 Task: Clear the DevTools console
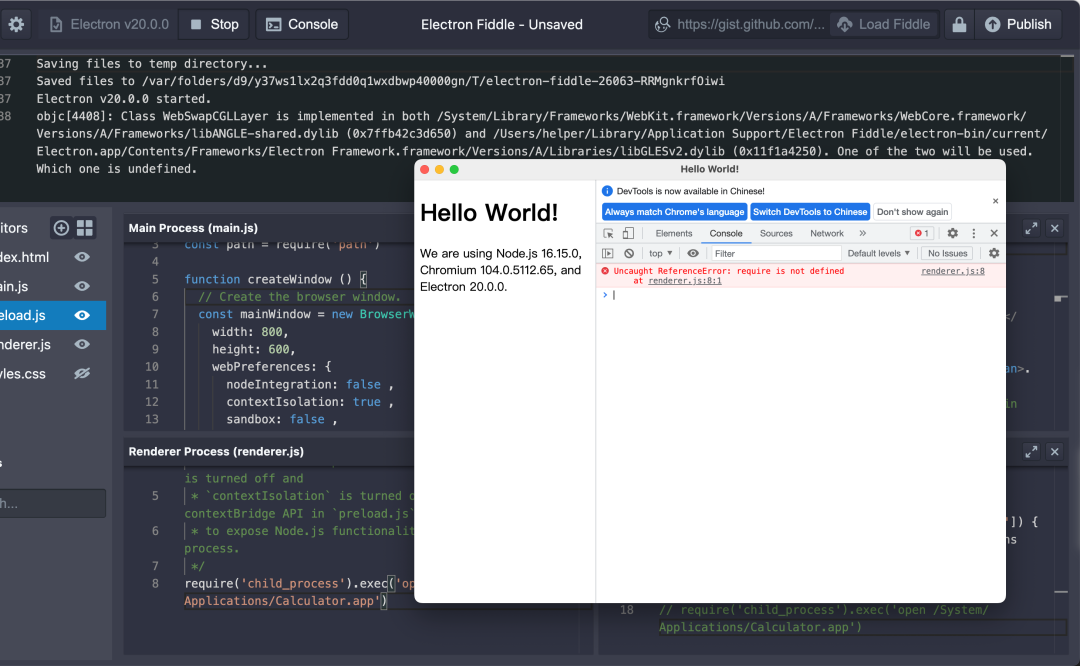(629, 253)
